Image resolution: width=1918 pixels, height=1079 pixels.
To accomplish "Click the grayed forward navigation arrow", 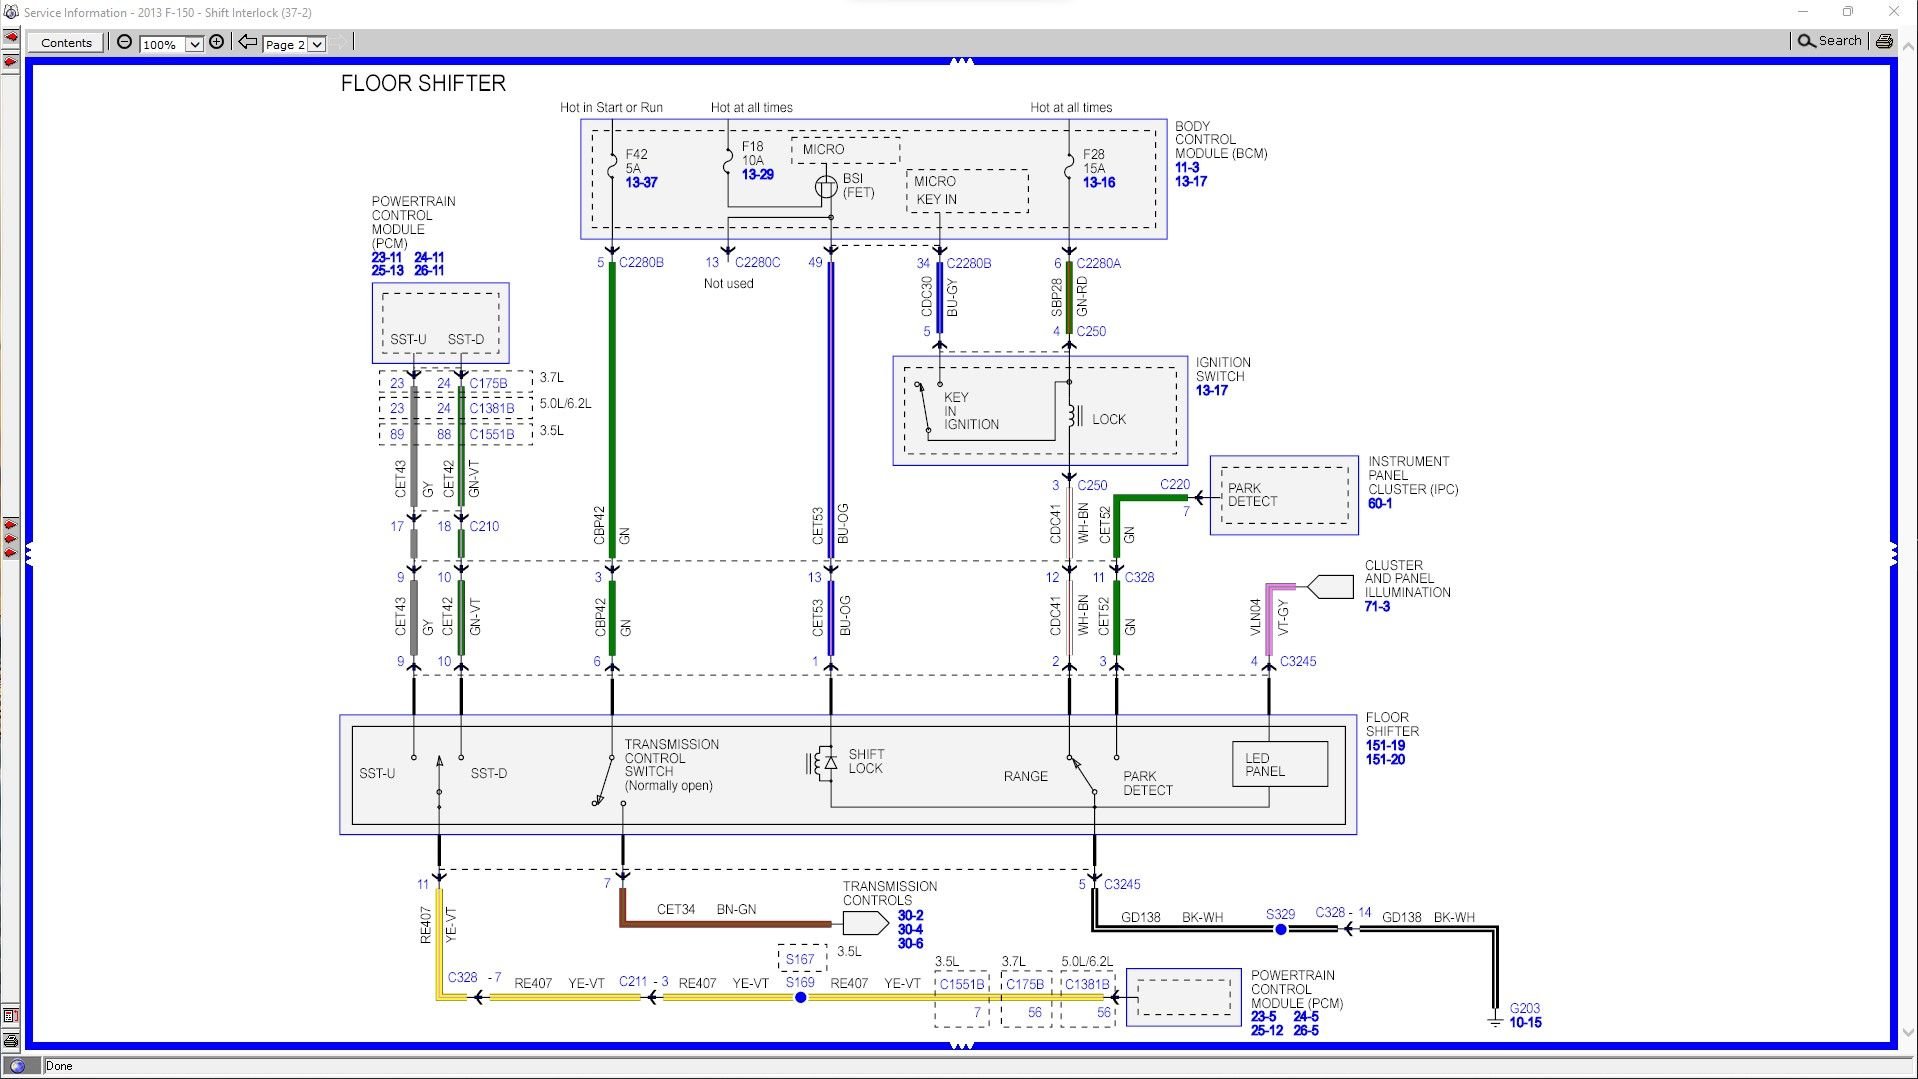I will click(341, 42).
